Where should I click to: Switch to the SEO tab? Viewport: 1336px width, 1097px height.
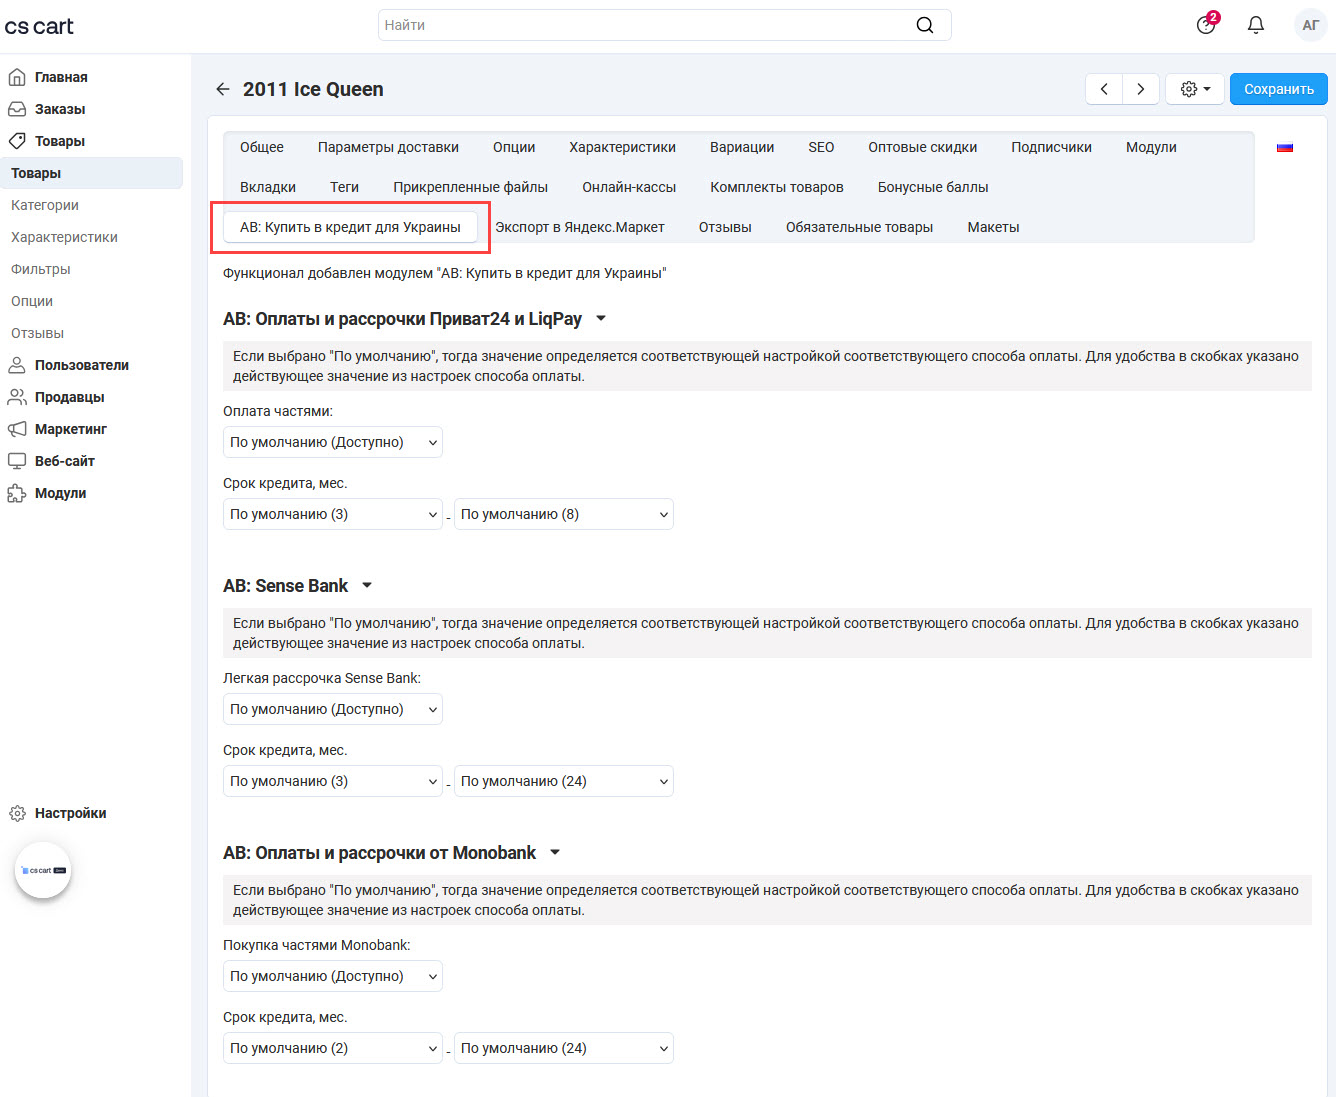(821, 147)
